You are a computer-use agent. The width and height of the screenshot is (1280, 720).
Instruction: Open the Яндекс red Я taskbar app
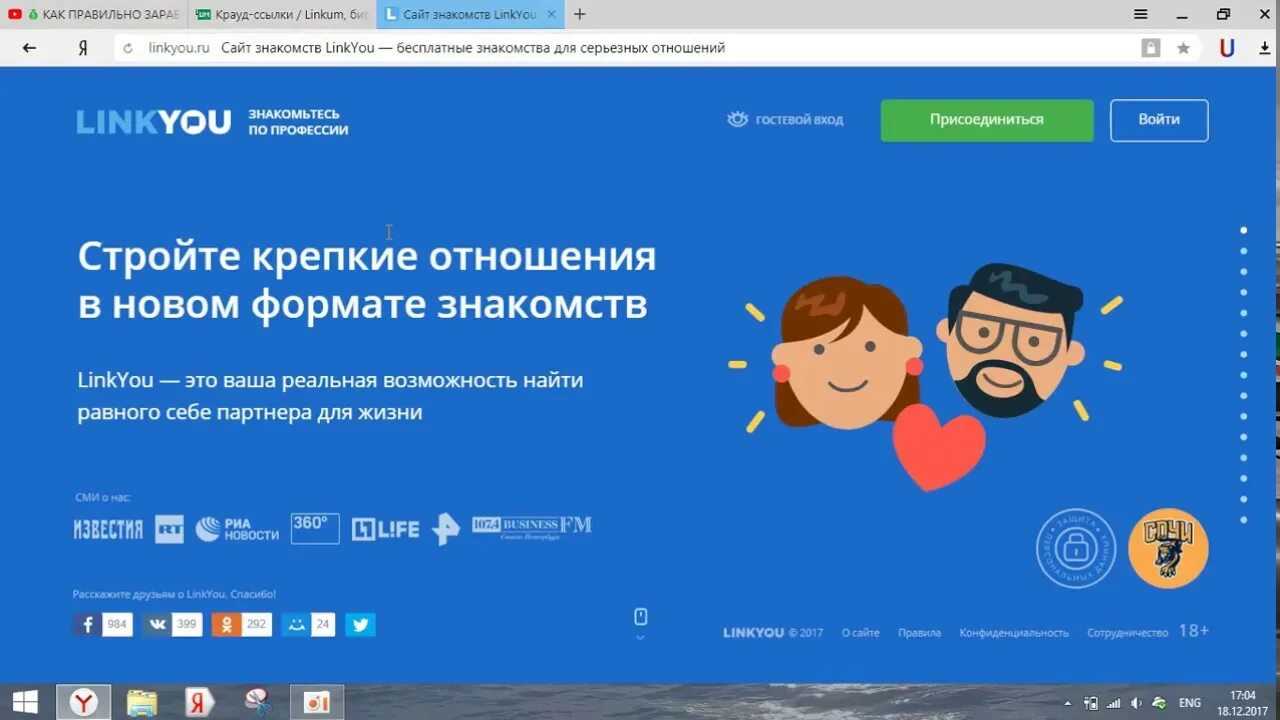(200, 703)
